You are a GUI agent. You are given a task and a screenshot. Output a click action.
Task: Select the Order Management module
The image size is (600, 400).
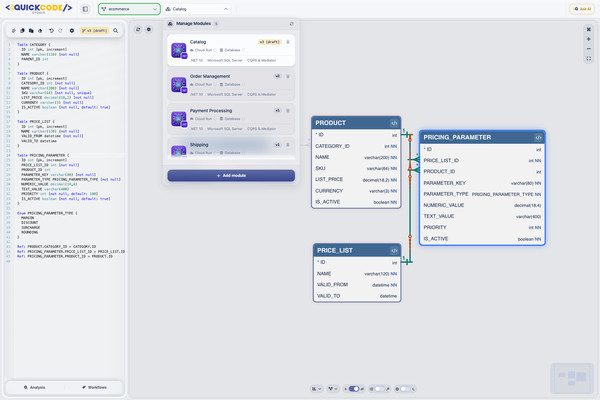coord(231,85)
